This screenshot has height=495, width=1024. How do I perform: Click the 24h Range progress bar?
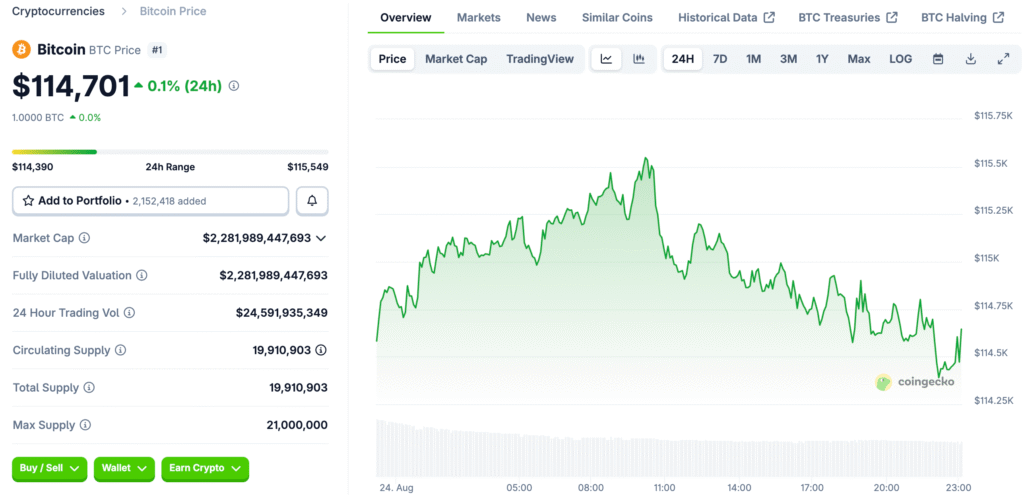click(170, 152)
